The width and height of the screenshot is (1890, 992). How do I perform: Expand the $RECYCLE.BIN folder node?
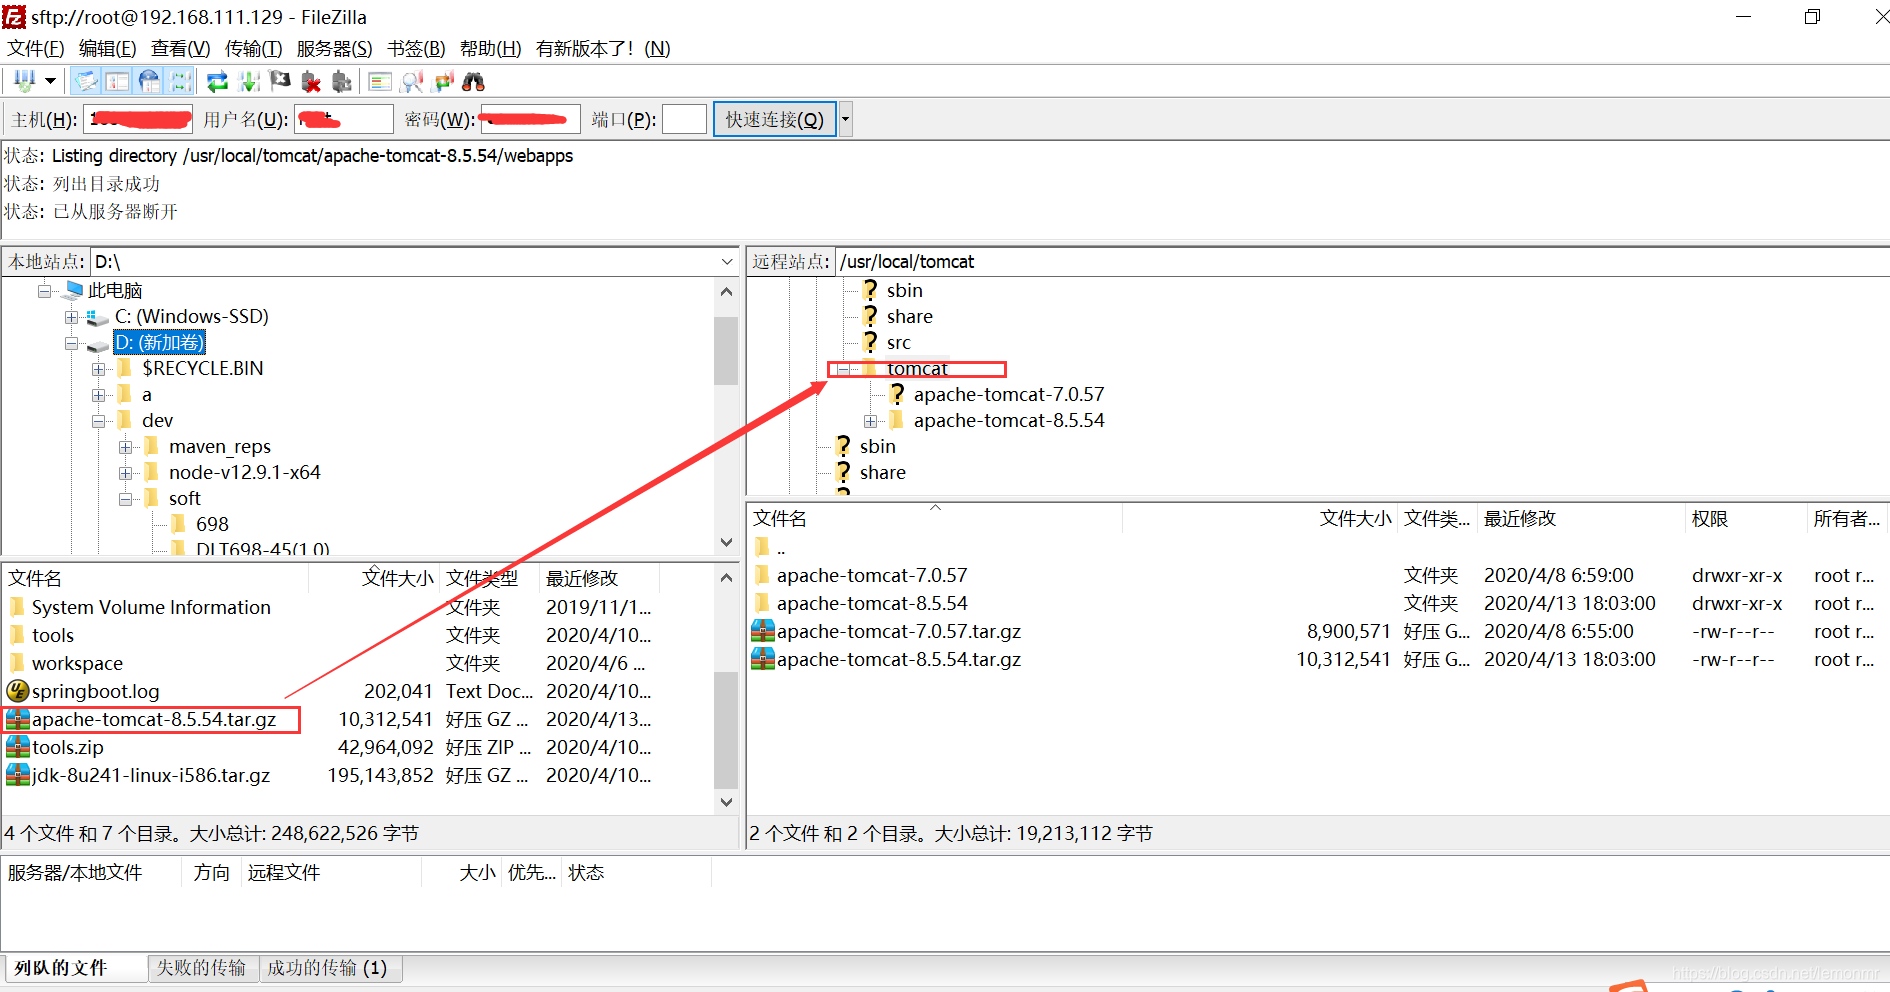click(99, 369)
